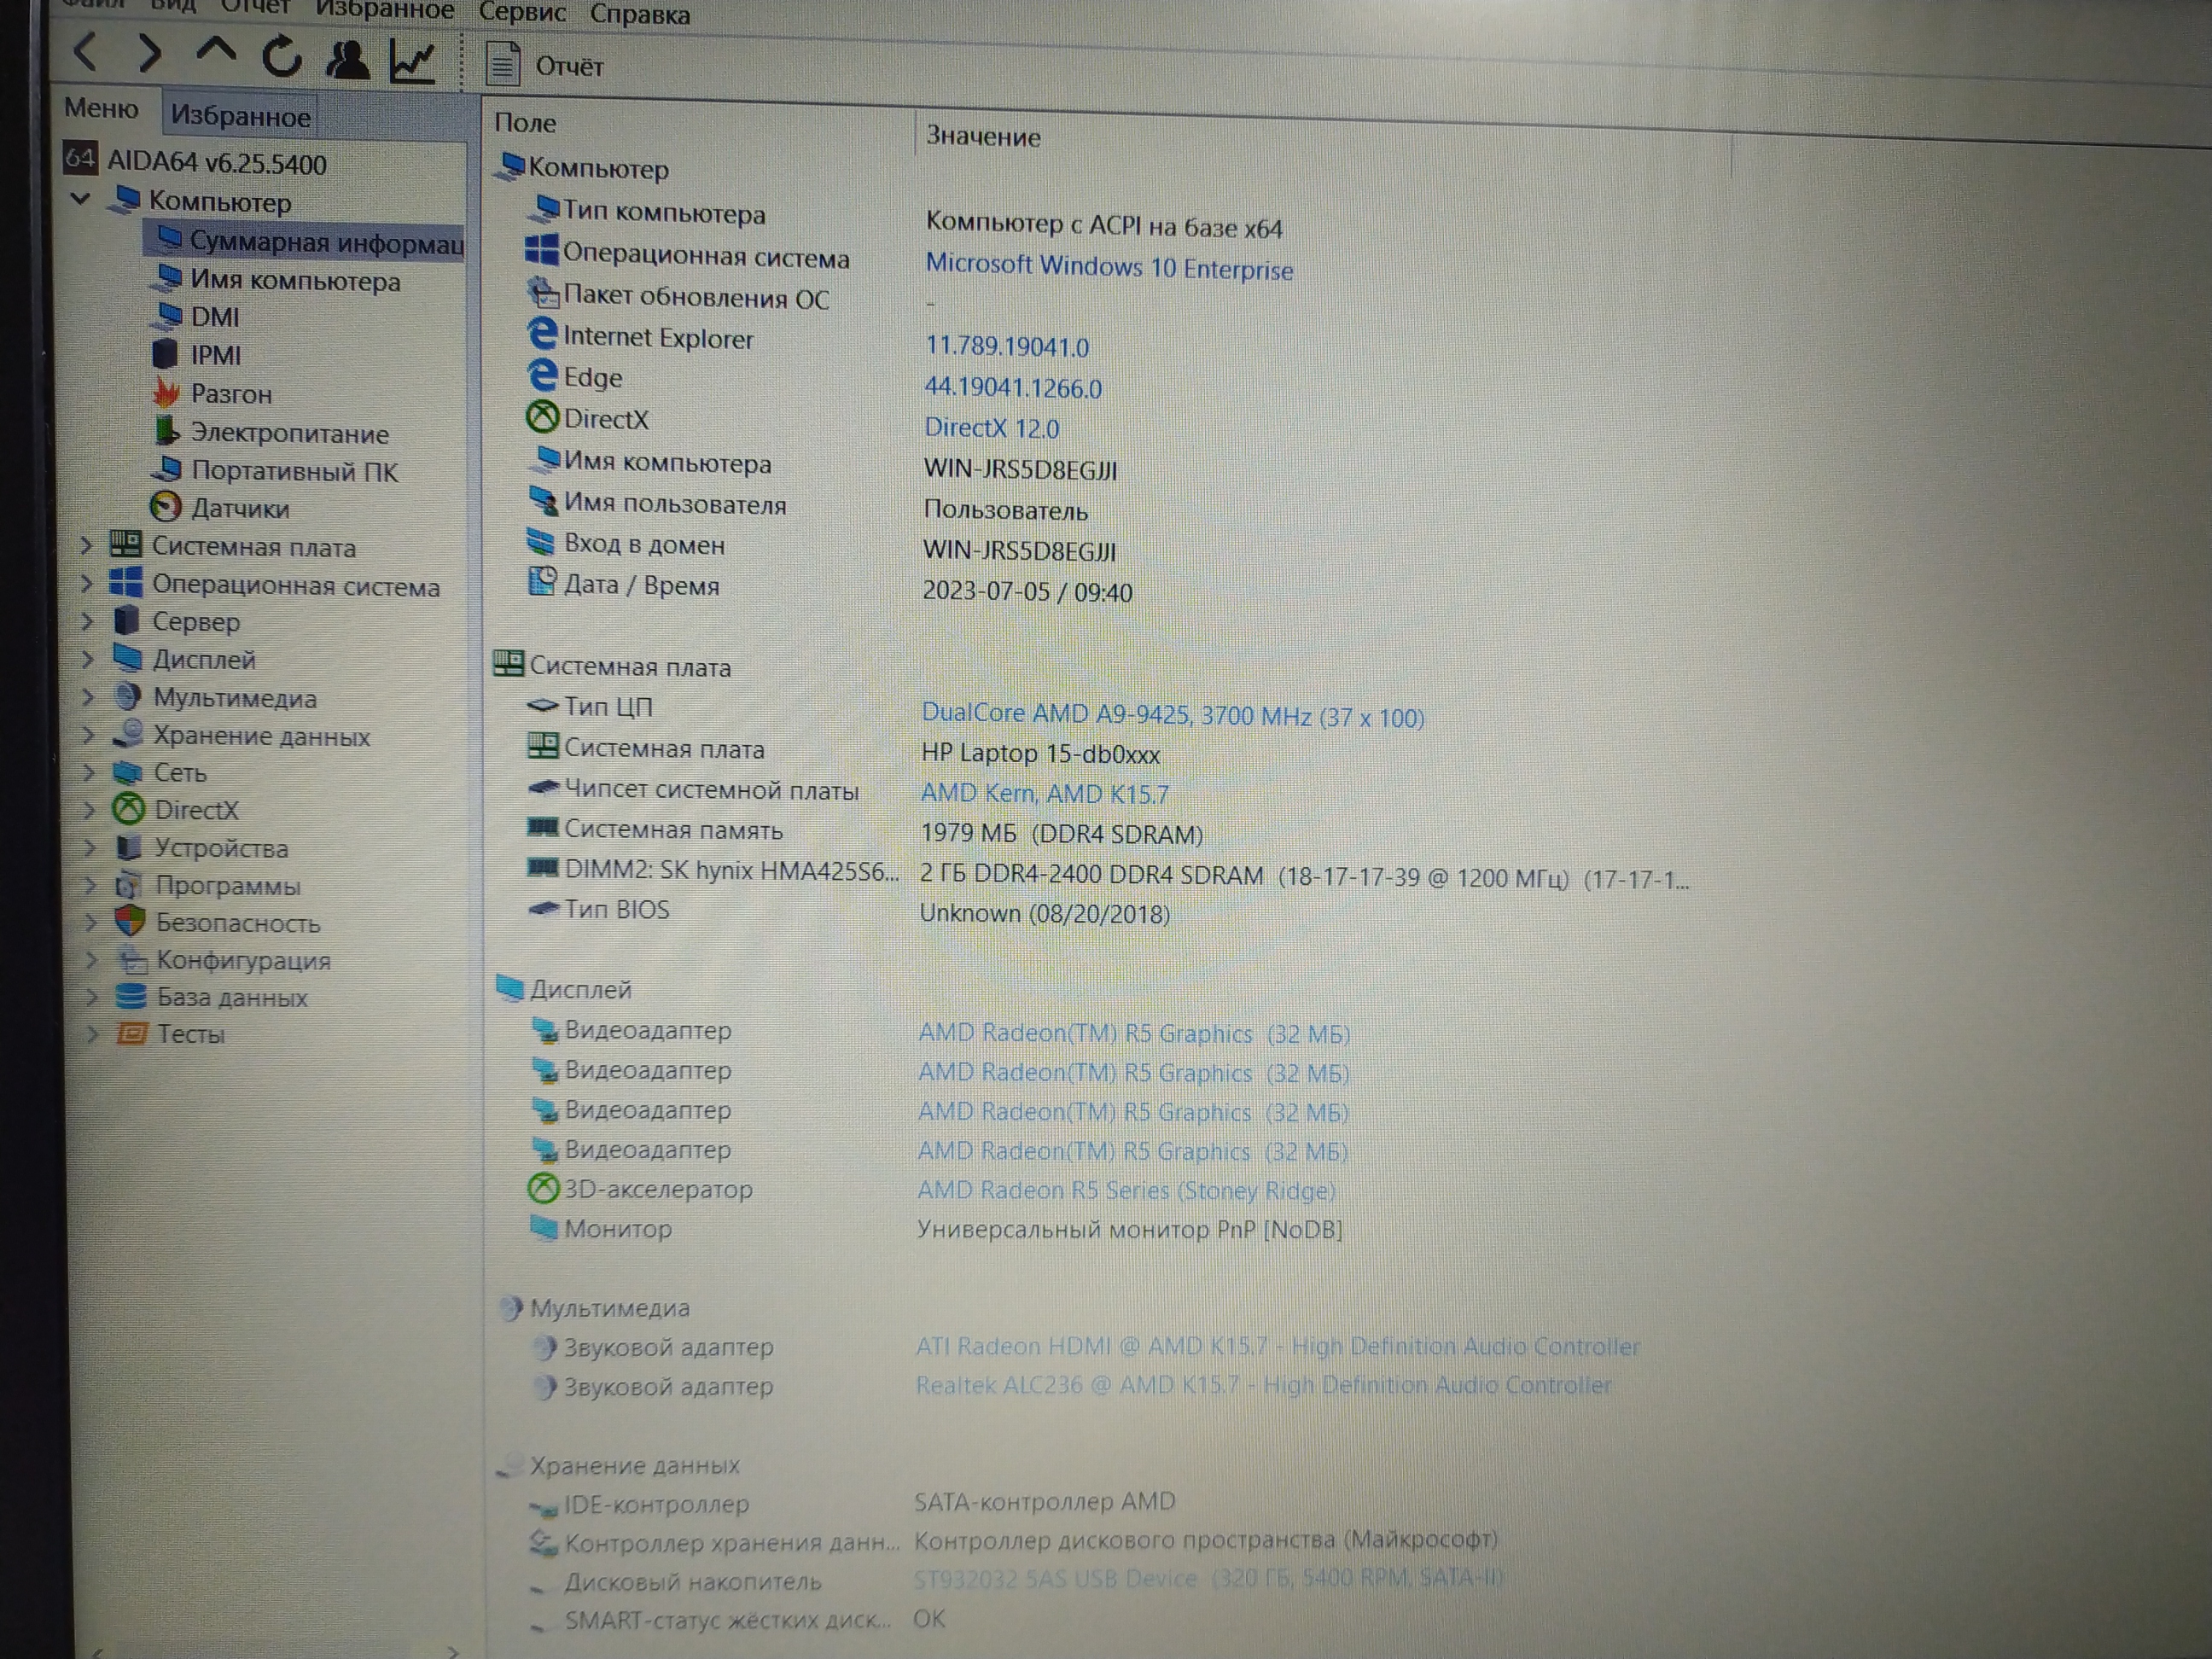Open the user management toolbar icon
Image resolution: width=2212 pixels, height=1659 pixels.
[347, 60]
